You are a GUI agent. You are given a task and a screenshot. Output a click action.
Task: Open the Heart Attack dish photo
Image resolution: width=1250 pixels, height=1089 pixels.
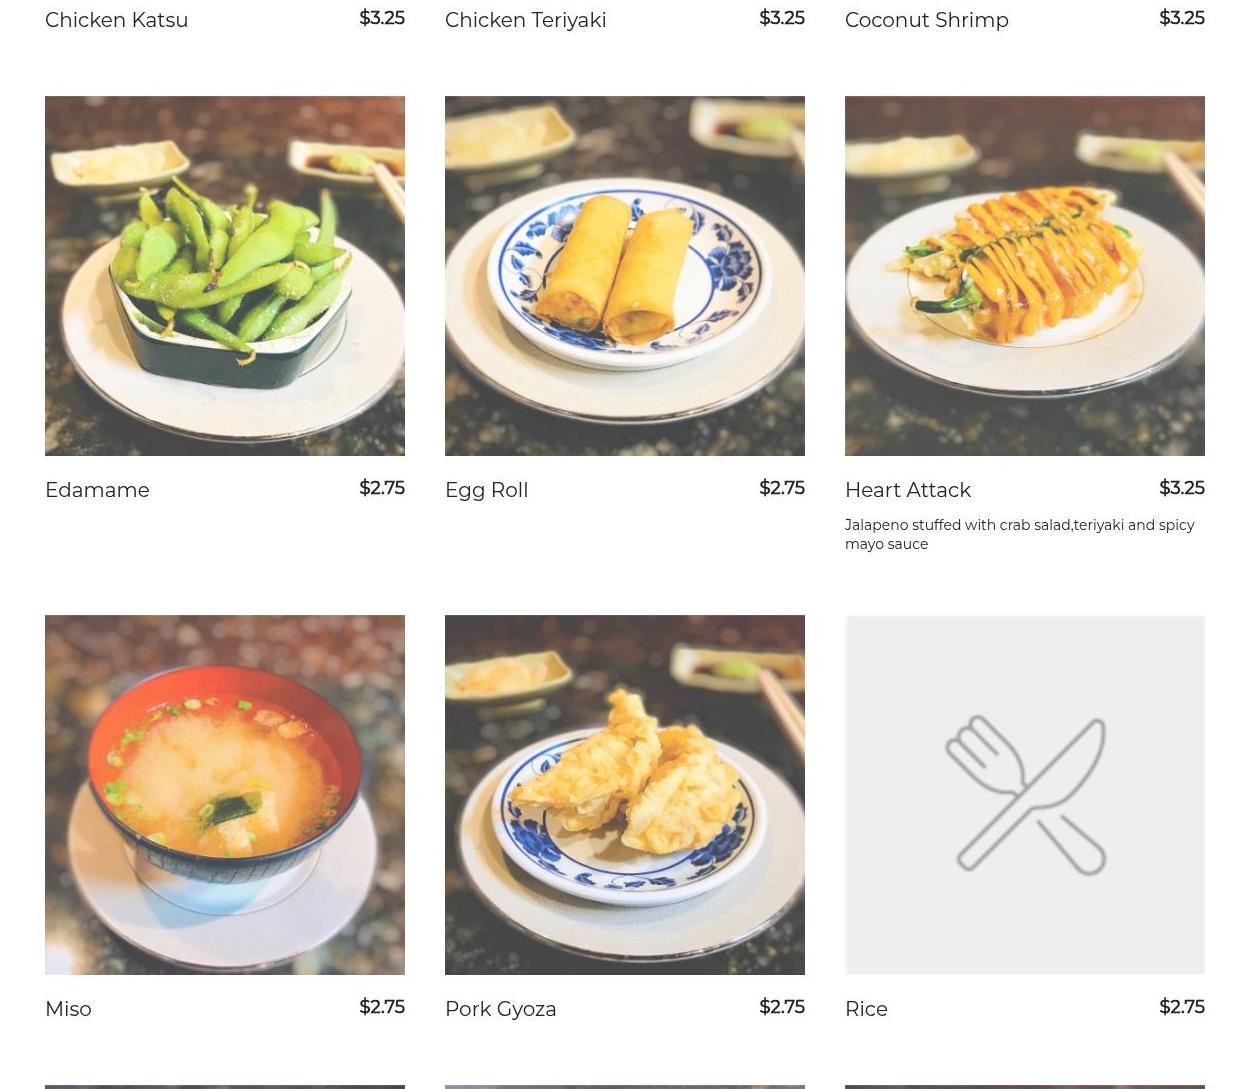click(1025, 276)
